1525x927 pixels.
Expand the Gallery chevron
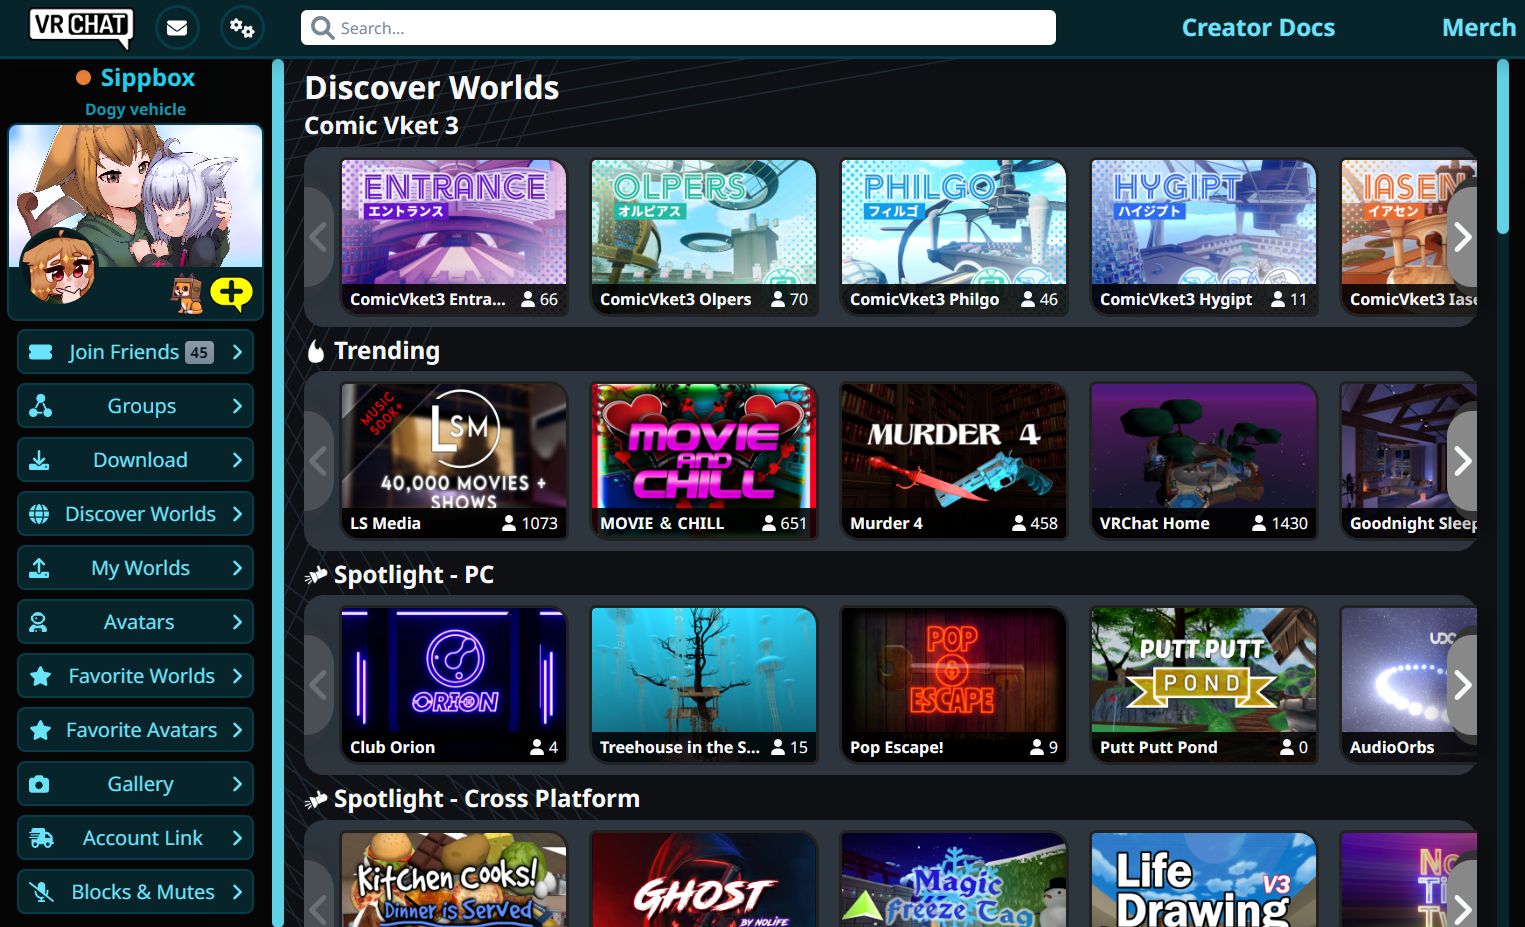(237, 784)
